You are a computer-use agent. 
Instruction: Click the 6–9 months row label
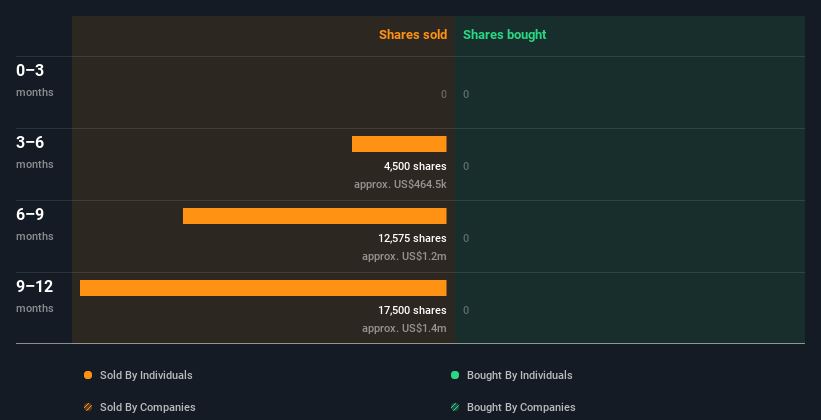pos(35,224)
